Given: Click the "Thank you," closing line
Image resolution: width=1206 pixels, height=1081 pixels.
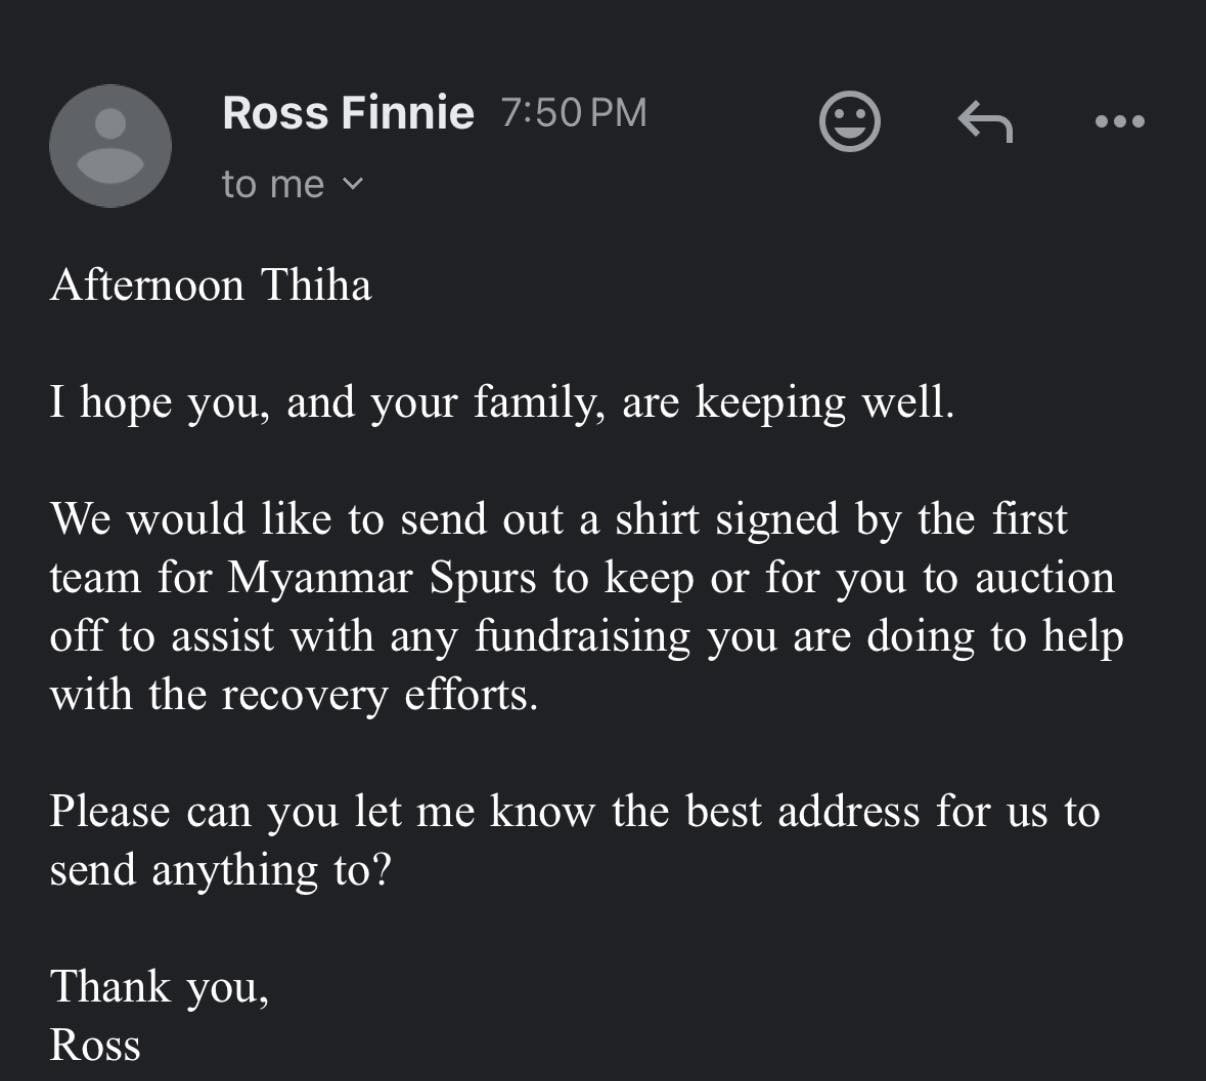Looking at the screenshot, I should coord(159,986).
